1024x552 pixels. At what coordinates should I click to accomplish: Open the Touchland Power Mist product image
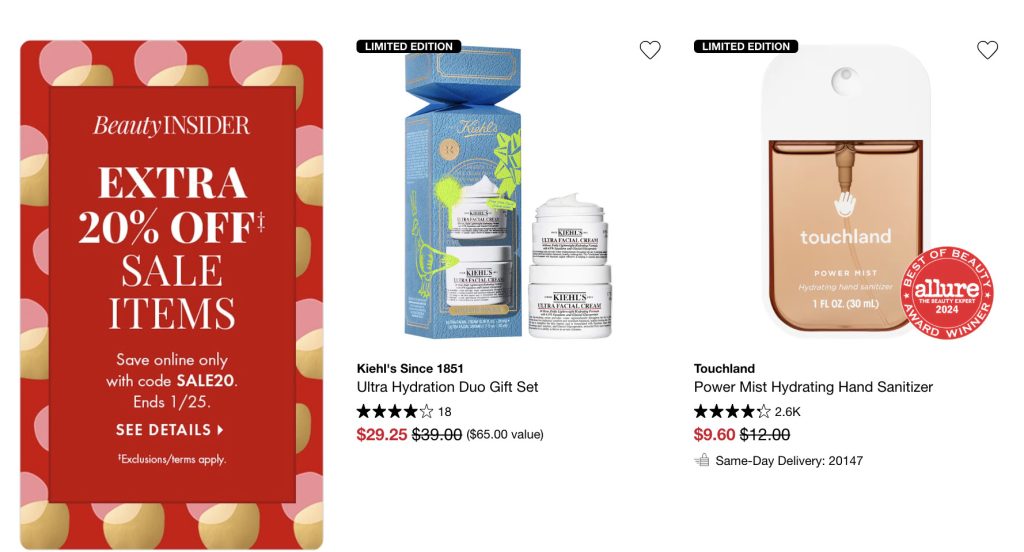coord(846,191)
